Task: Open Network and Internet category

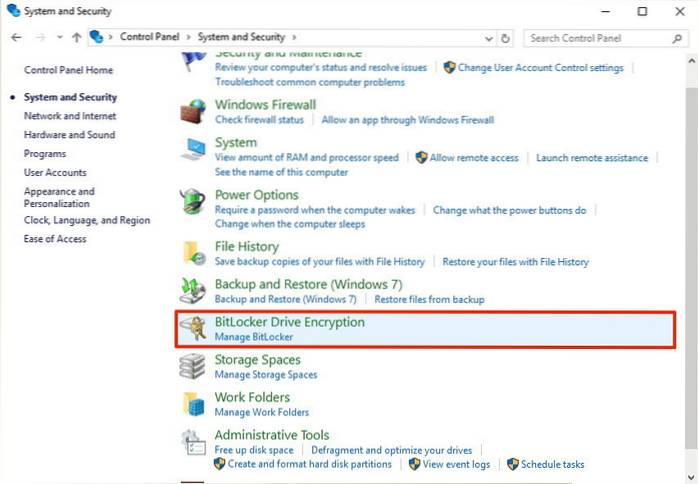Action: click(x=70, y=116)
